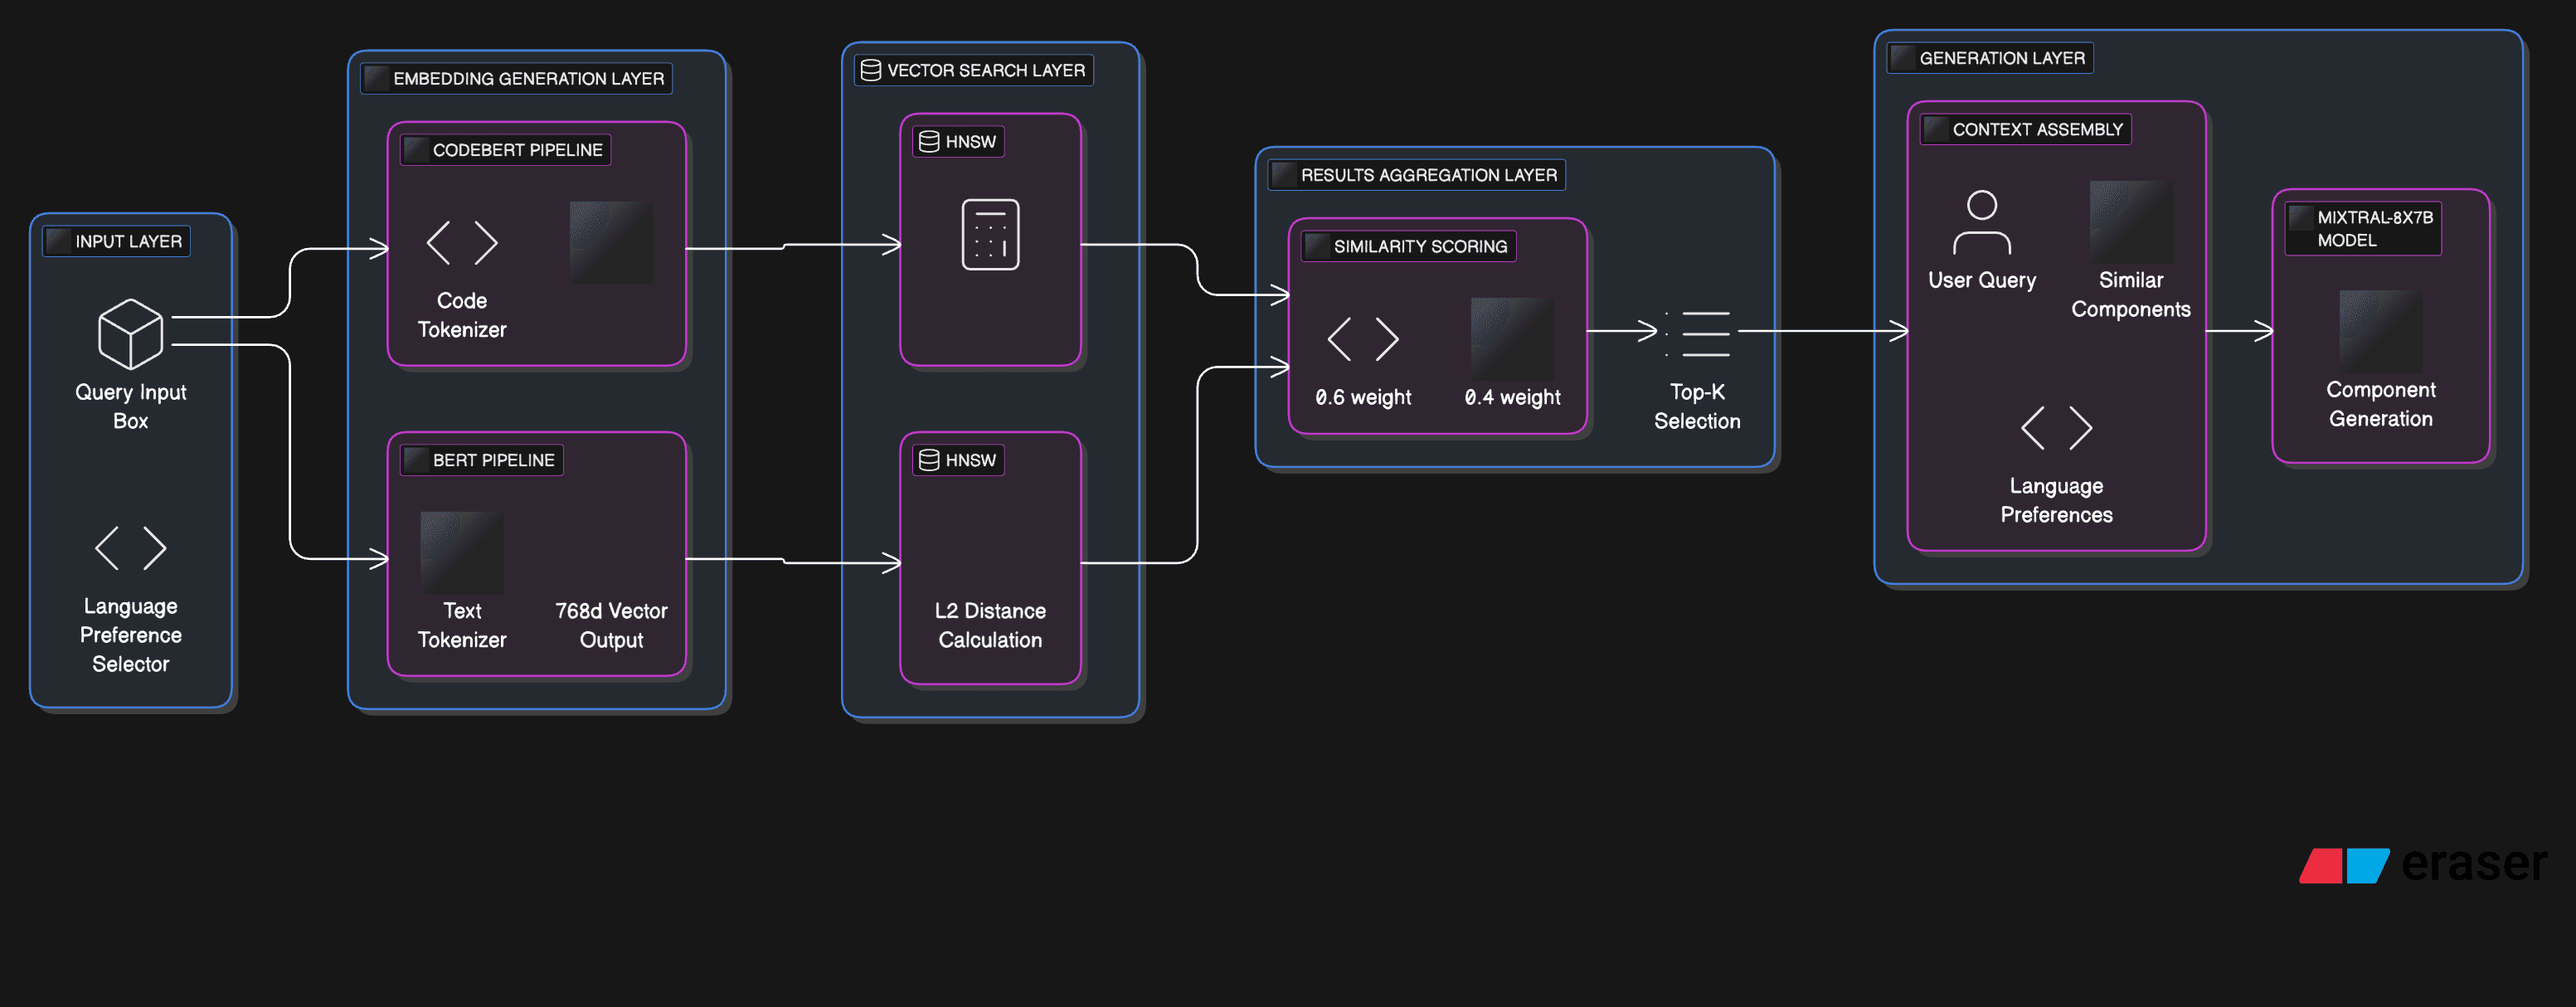Select the database icon on the upper HNSW label
The image size is (2576, 1007).
click(928, 142)
